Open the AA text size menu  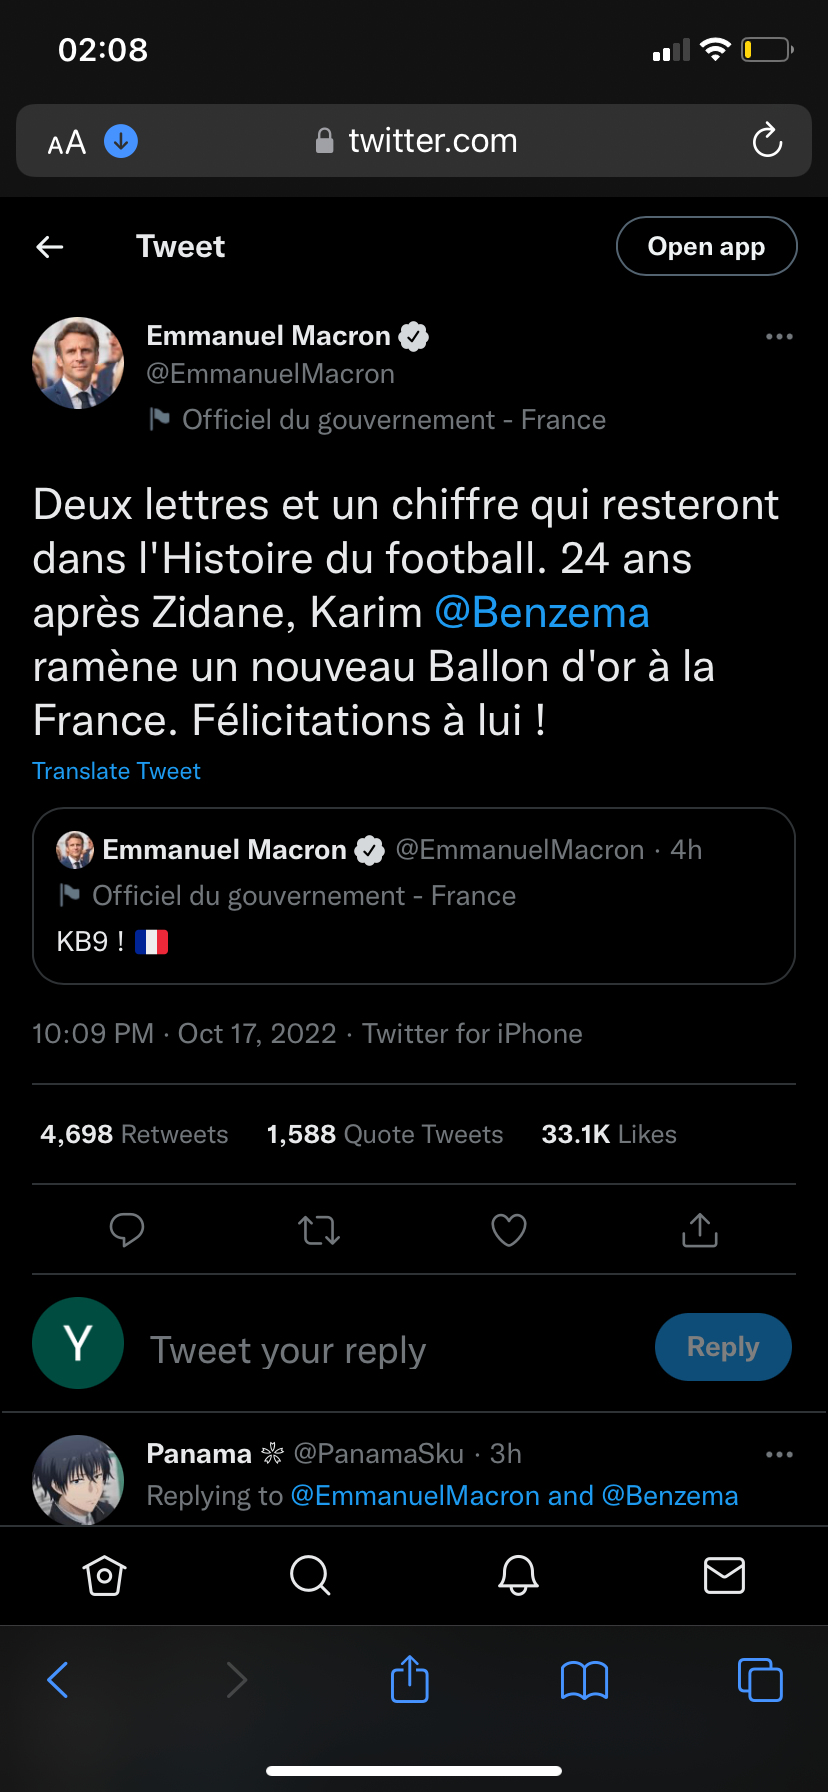click(x=67, y=143)
